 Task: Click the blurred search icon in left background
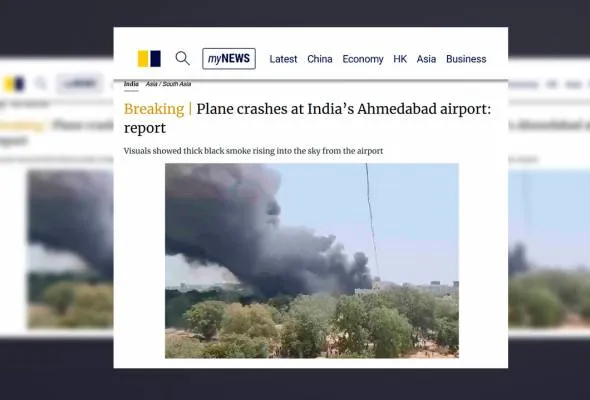click(40, 84)
